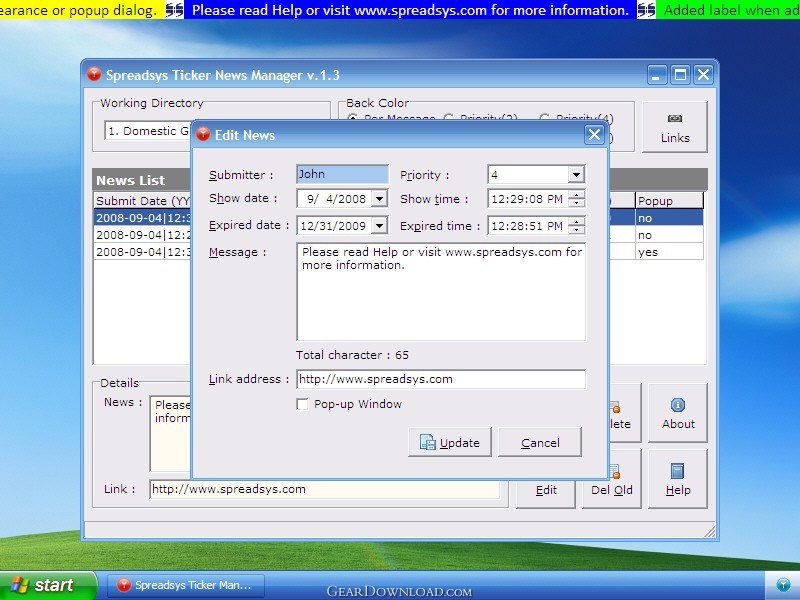Click Update button in Edit News
This screenshot has width=800, height=600.
pos(449,442)
